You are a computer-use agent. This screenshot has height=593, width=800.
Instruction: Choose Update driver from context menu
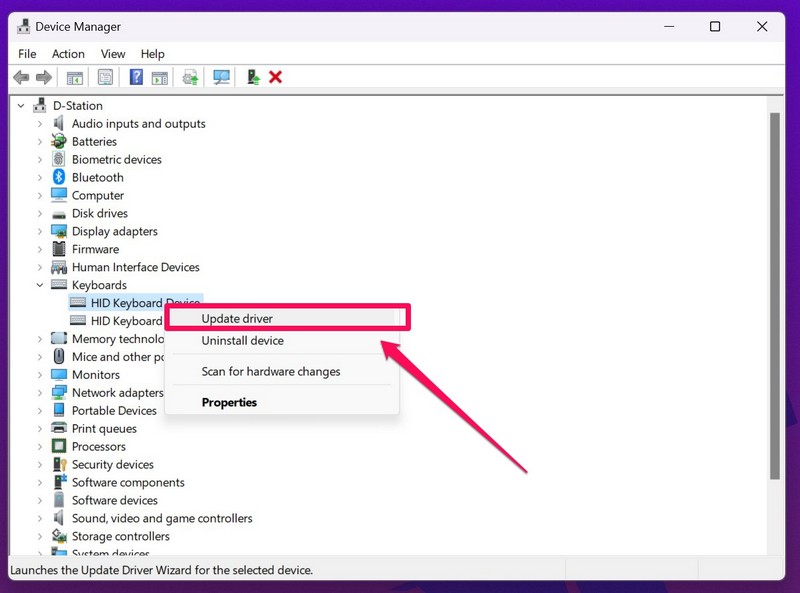[237, 319]
